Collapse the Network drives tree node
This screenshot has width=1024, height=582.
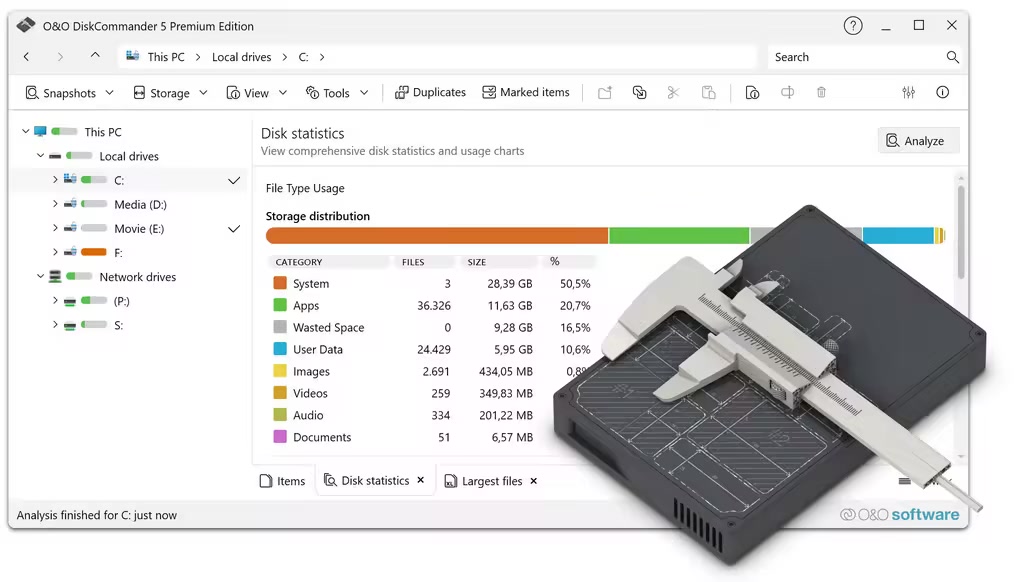(41, 277)
